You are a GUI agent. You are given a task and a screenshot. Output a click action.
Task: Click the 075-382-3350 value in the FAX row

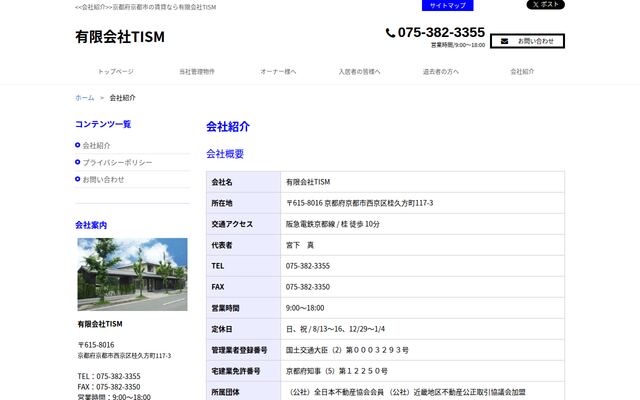point(308,287)
